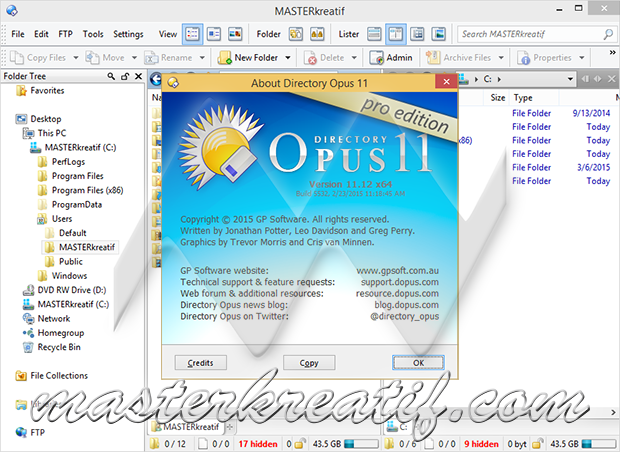Click the second Folder toolbar icon
Image resolution: width=620 pixels, height=452 pixels.
[317, 34]
